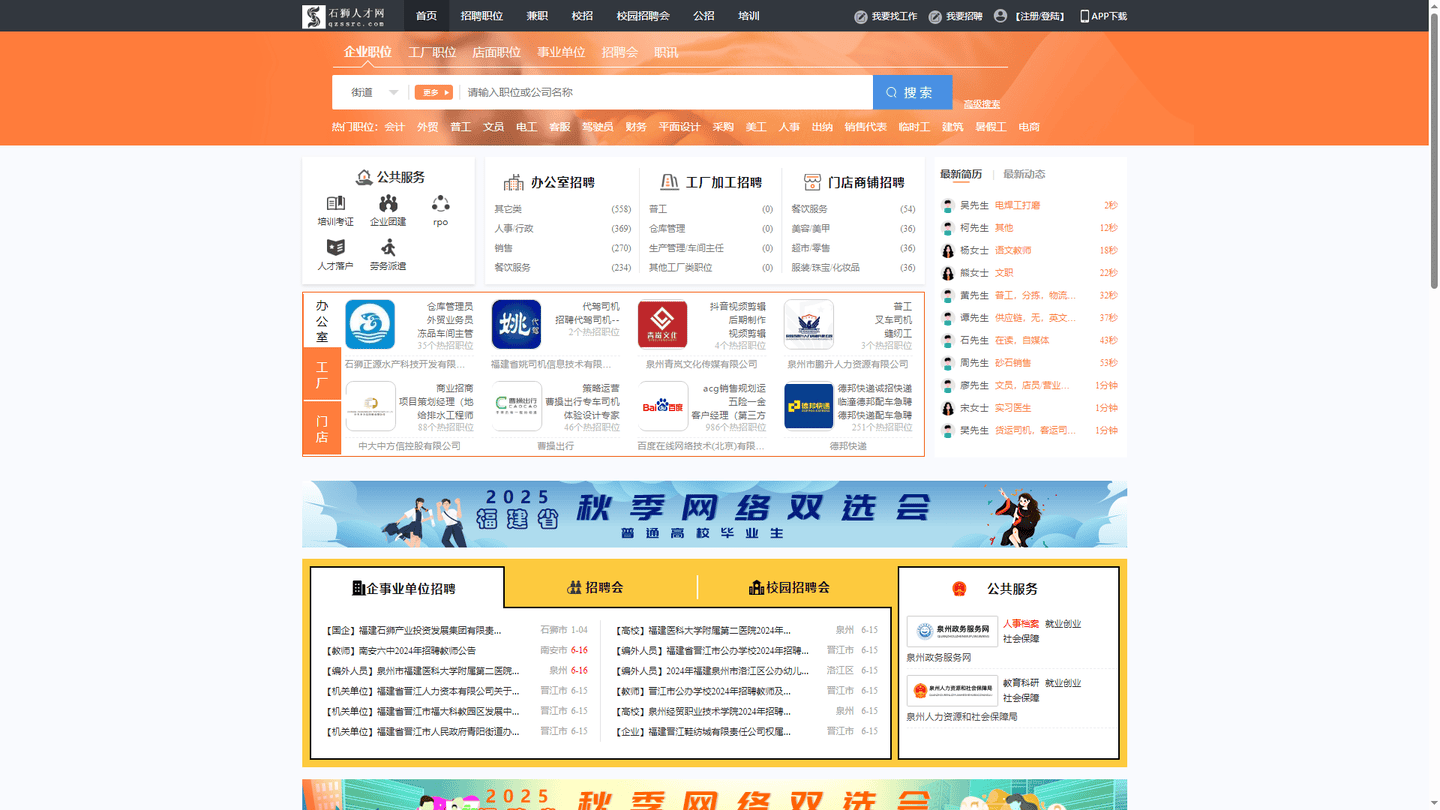
Task: Click the 我要招聘 icon in header
Action: click(935, 16)
